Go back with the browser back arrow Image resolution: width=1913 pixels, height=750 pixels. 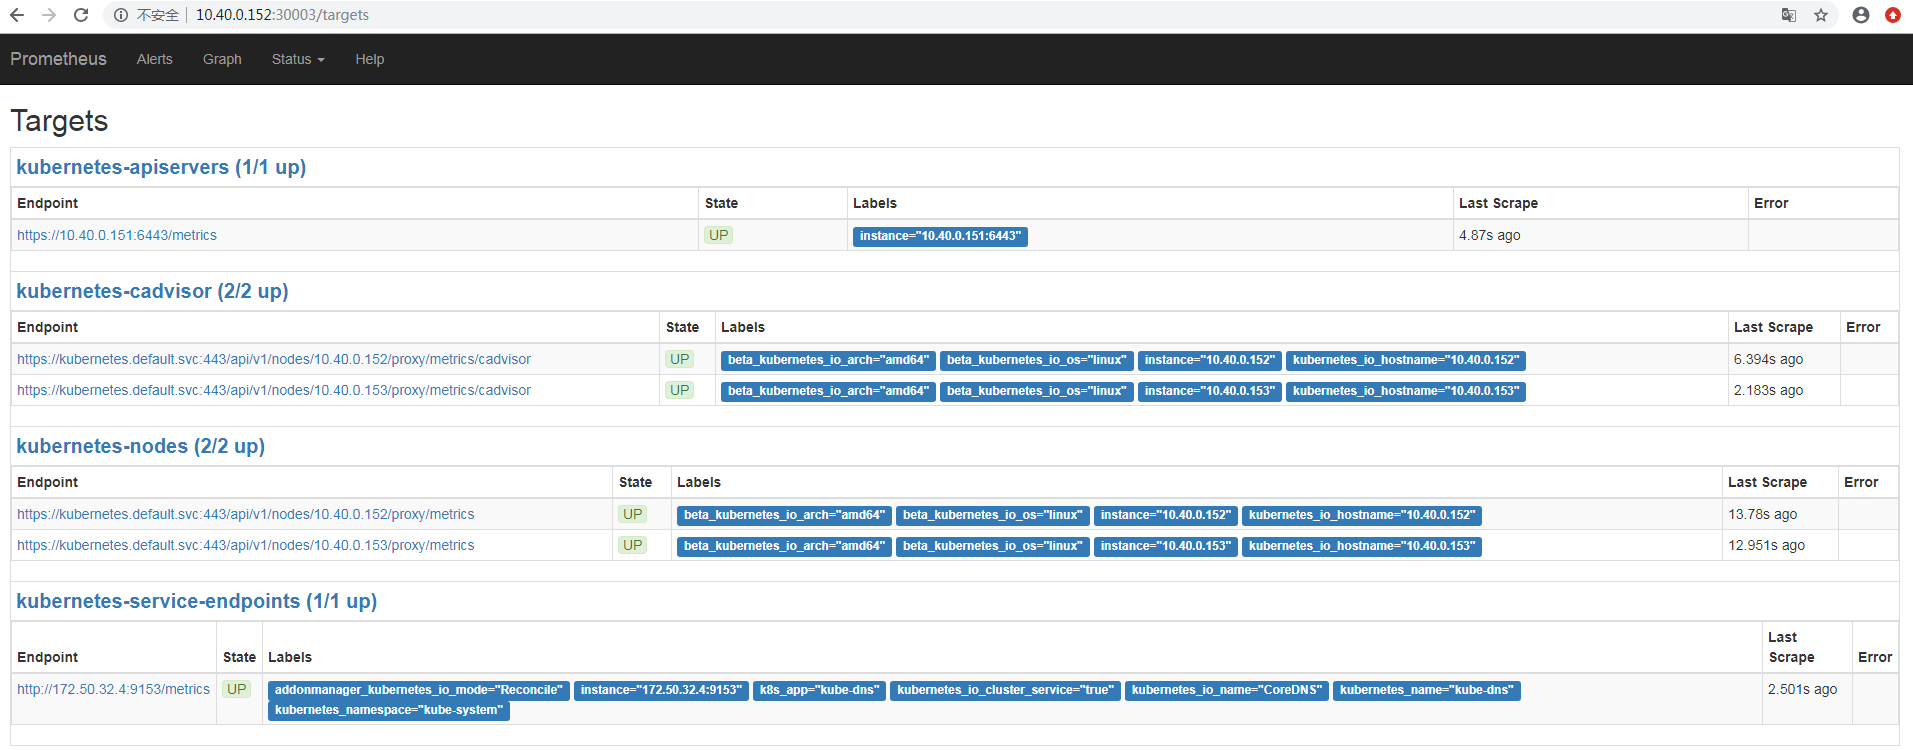(17, 15)
